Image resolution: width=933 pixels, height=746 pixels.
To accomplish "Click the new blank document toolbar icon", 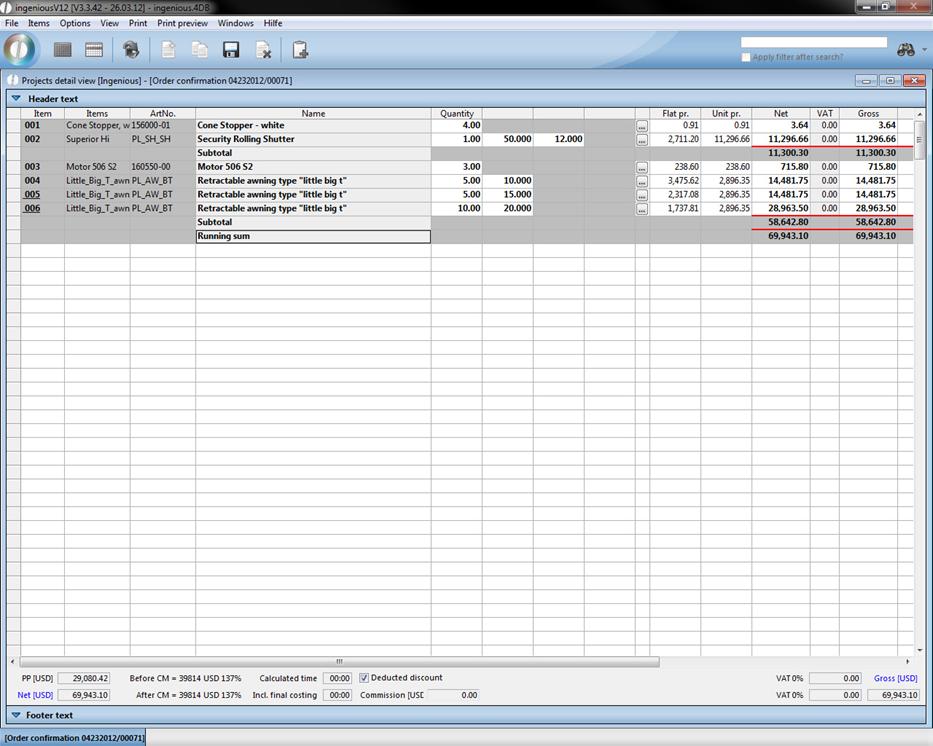I will (168, 50).
